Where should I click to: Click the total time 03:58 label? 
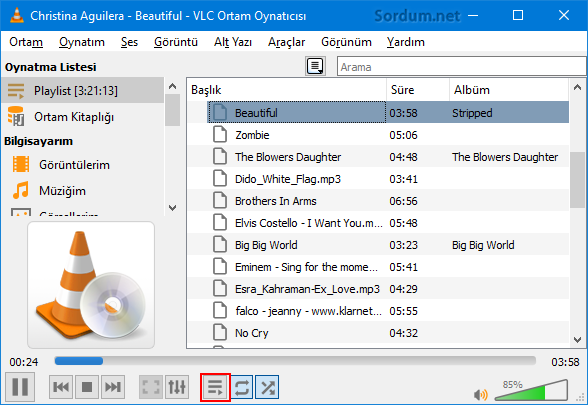click(565, 362)
